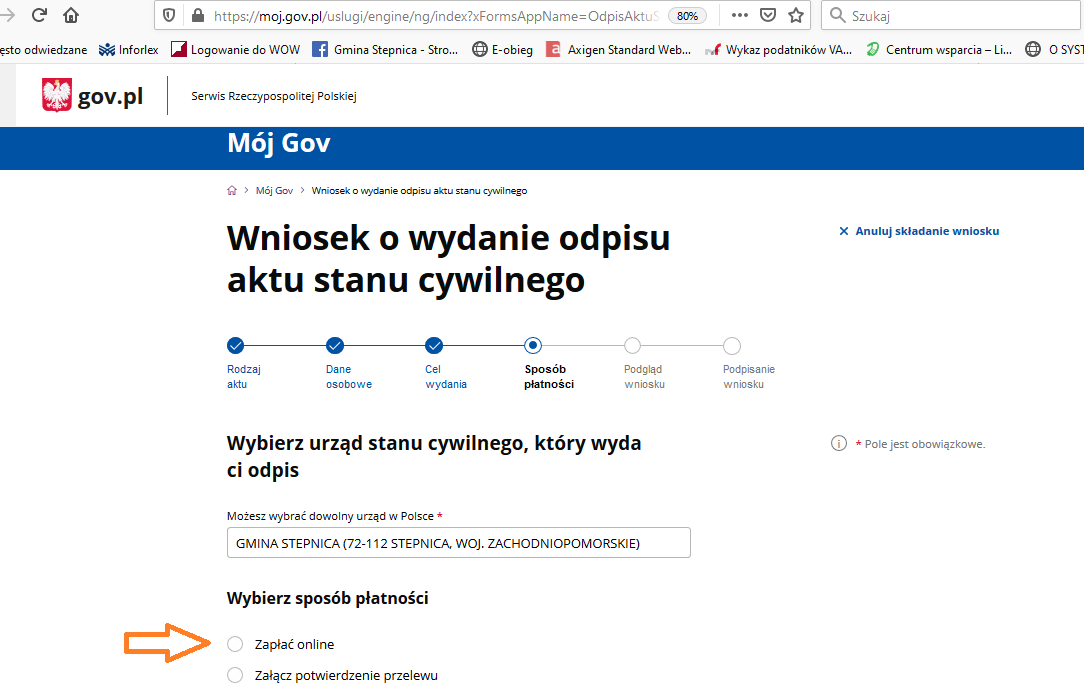Cancel with Anuluj składanie wniosku

[919, 231]
